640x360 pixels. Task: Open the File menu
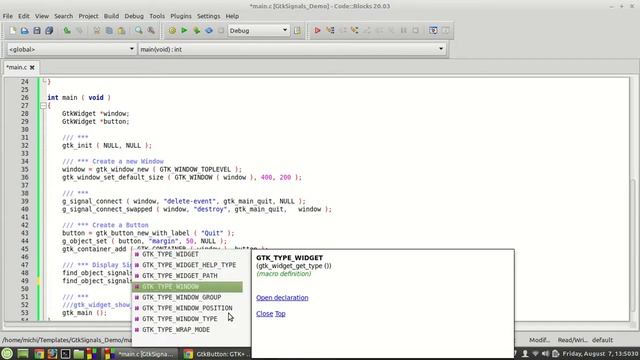(x=8, y=16)
